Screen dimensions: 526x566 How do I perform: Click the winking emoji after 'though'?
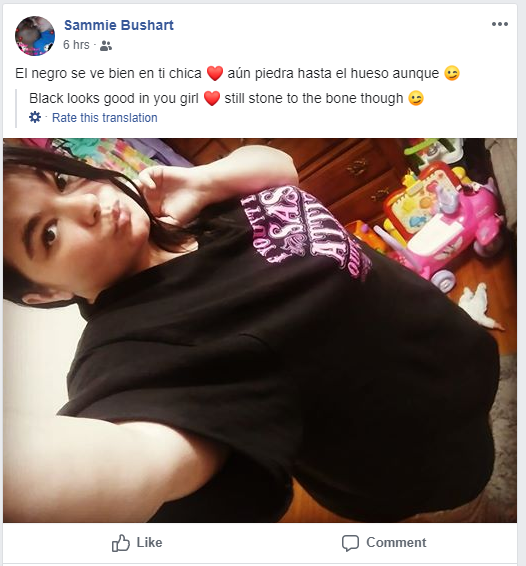pos(416,98)
